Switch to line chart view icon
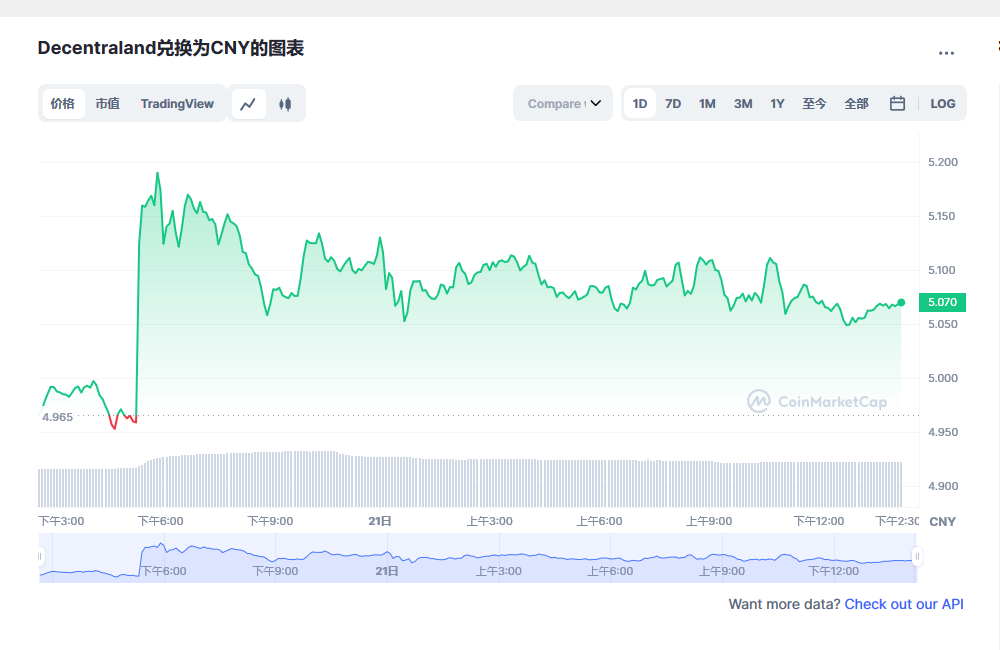 tap(248, 104)
